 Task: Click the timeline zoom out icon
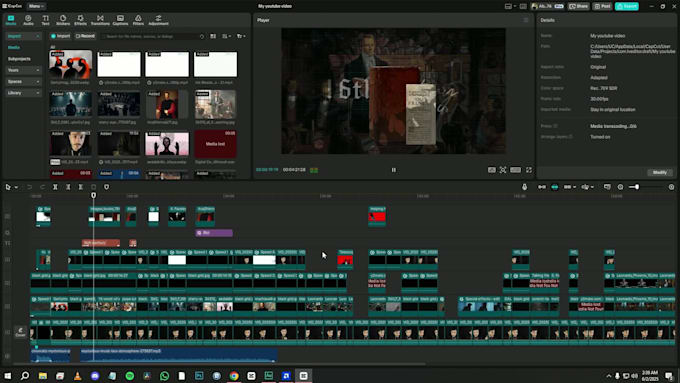(x=621, y=187)
